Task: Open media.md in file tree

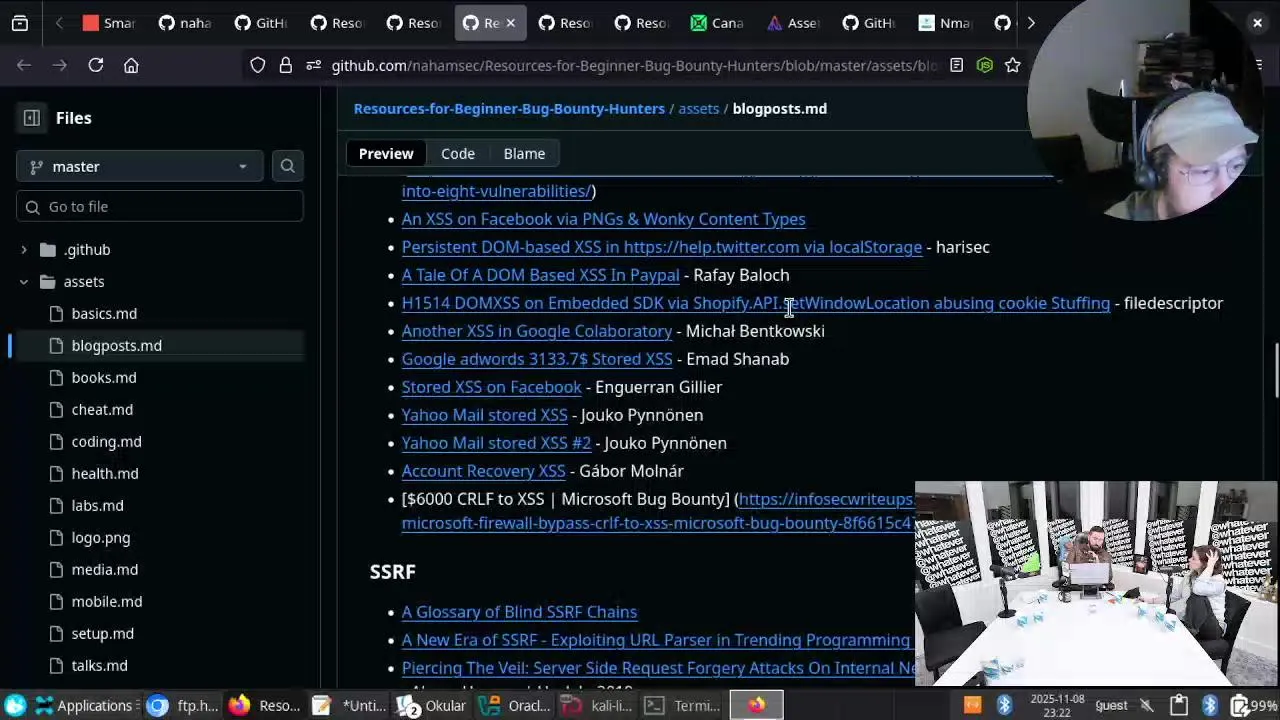Action: tap(105, 570)
